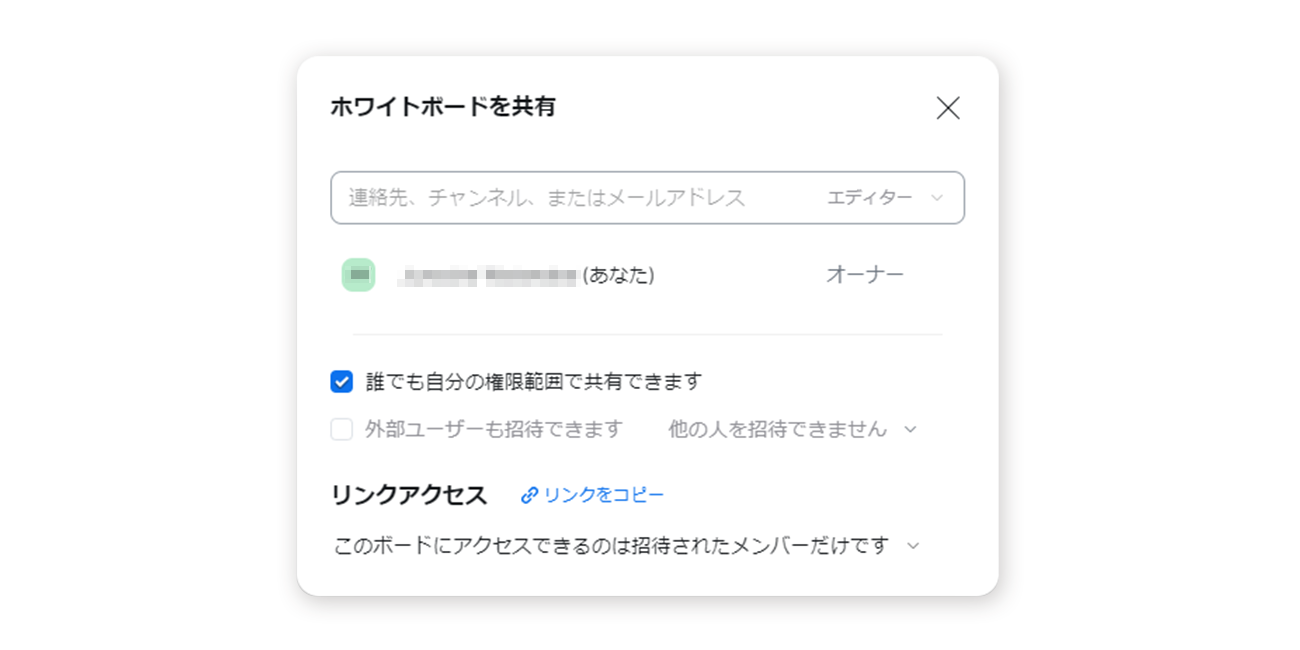
Task: Enable the 外部ユーザーも招待できます checkbox
Action: [x=342, y=429]
